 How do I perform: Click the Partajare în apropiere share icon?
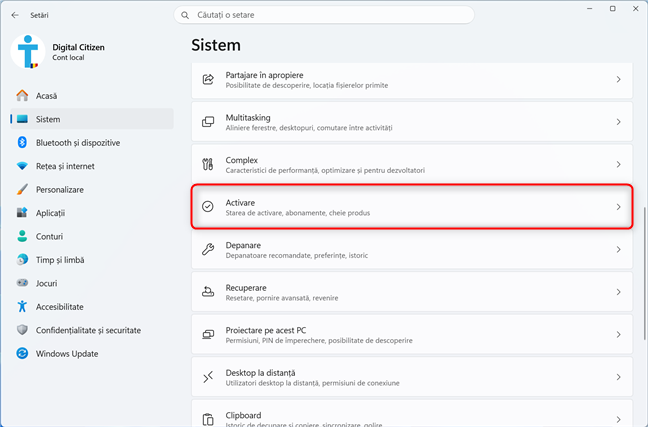click(208, 79)
